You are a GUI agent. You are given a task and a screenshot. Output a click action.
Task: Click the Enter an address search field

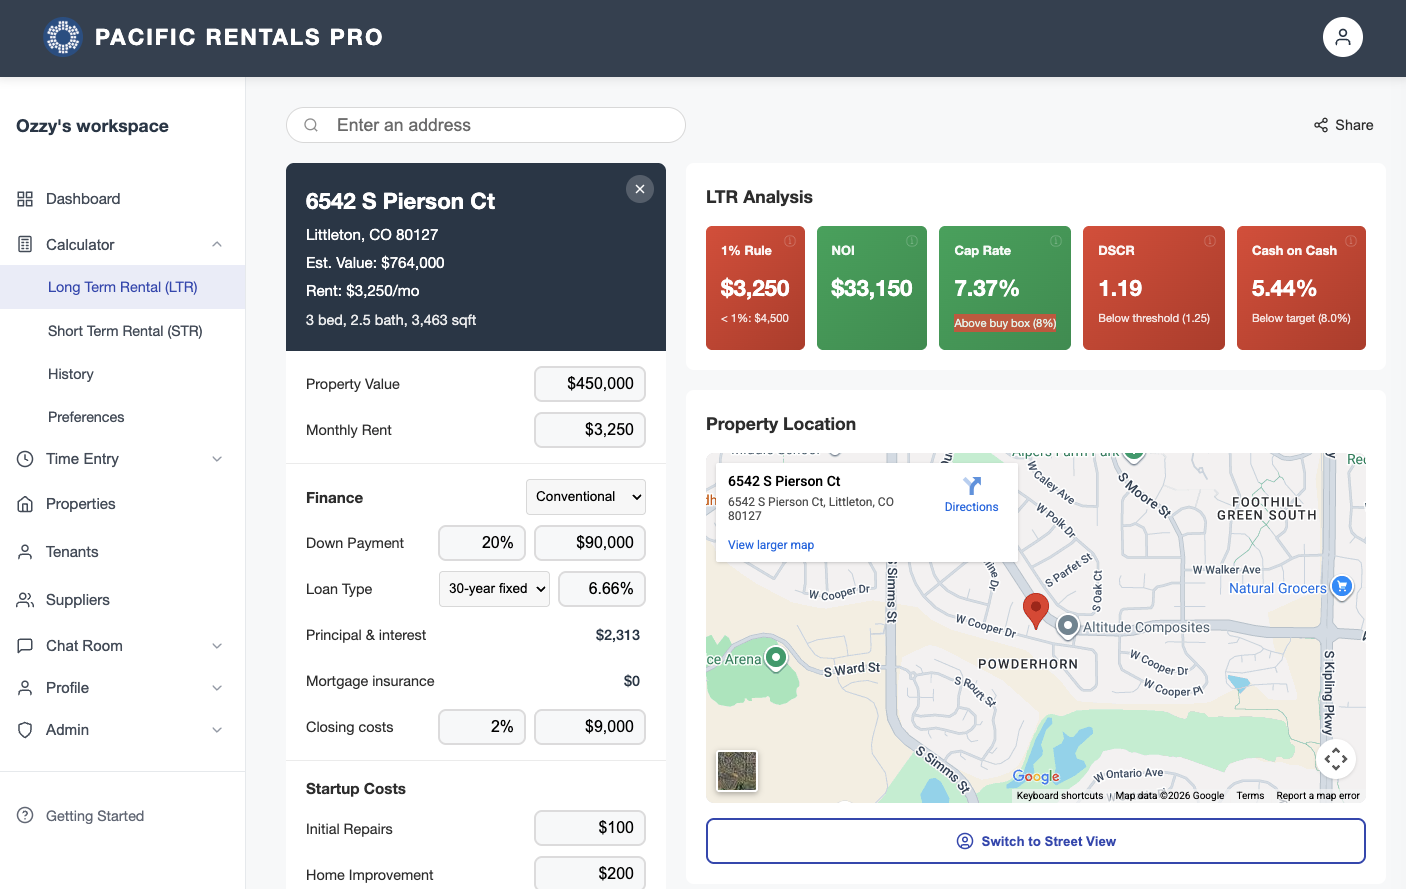(485, 124)
